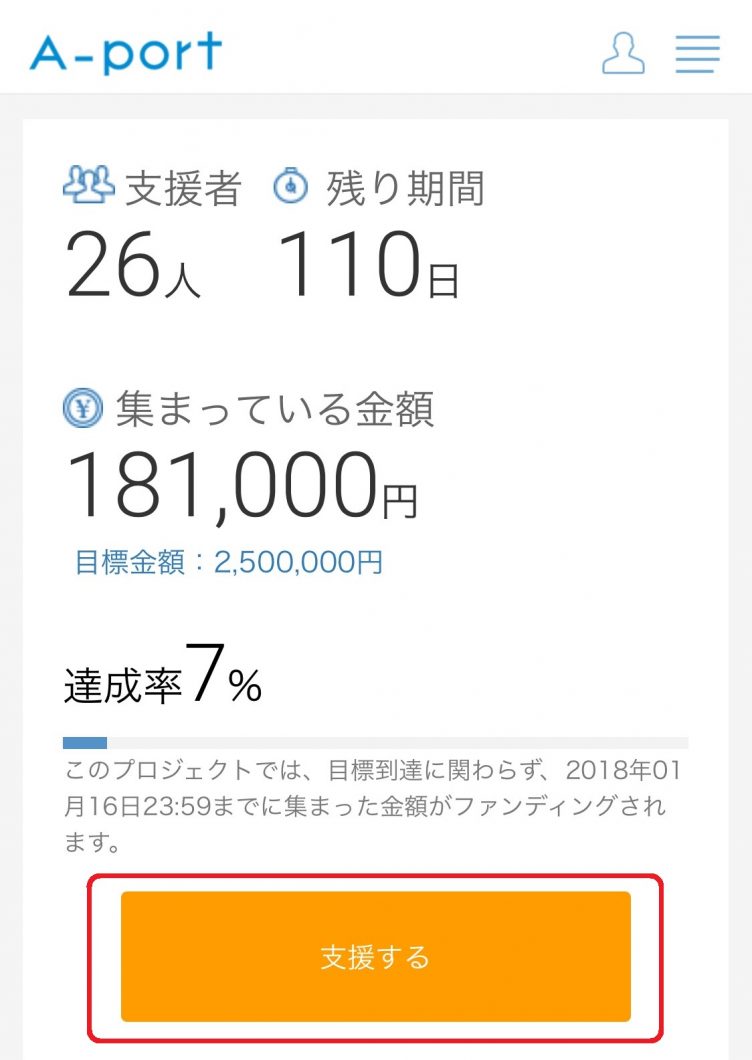Click the blue filled part of progress bar

click(85, 743)
